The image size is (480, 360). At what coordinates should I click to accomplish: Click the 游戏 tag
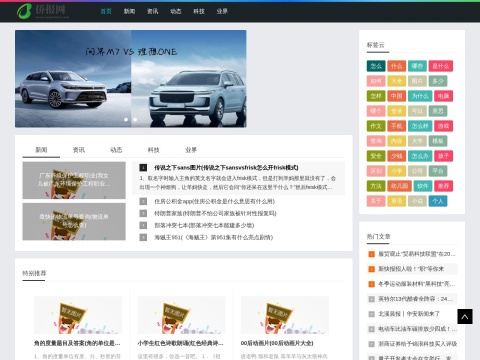443,126
